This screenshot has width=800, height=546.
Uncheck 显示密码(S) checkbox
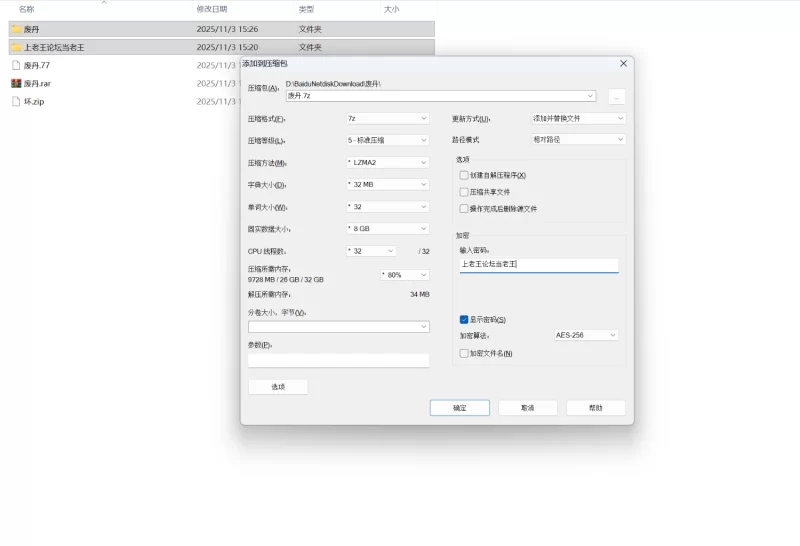point(464,319)
